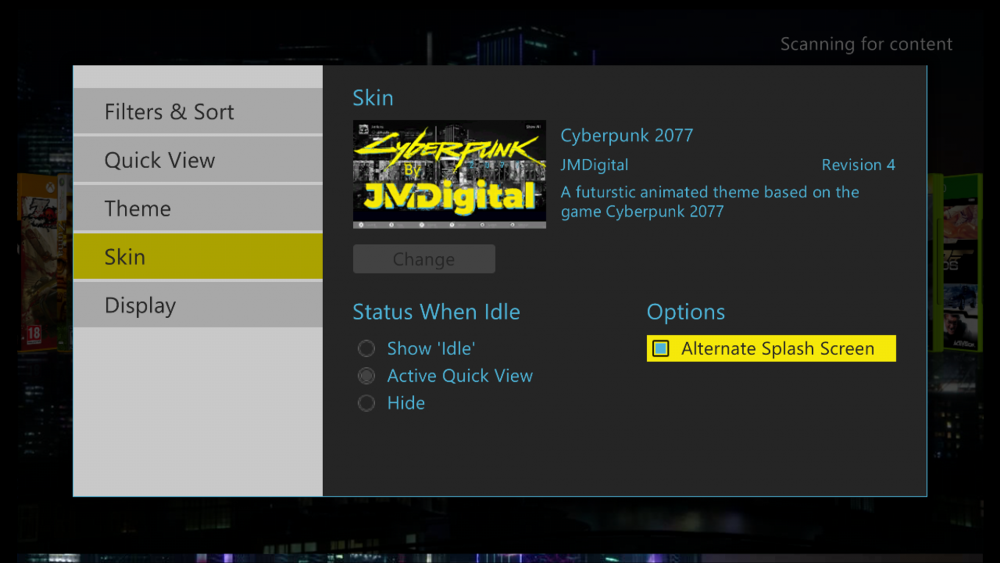Open the Theme settings tab

point(198,208)
